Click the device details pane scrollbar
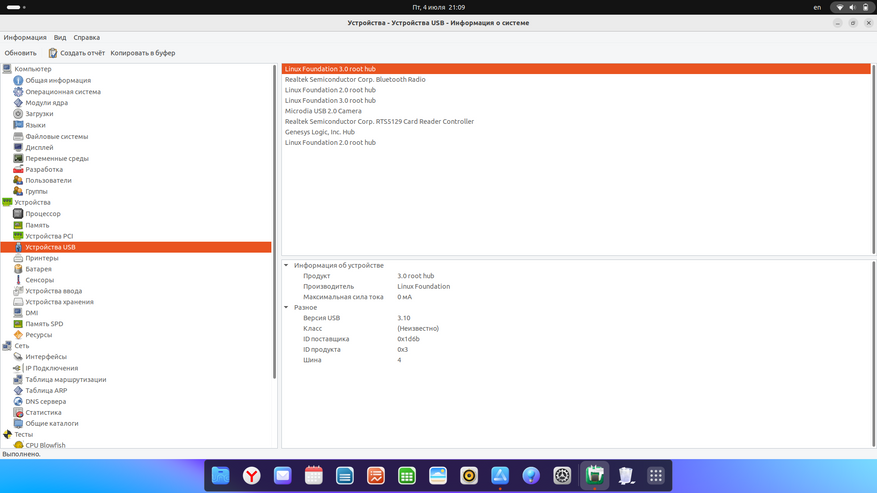 874,354
